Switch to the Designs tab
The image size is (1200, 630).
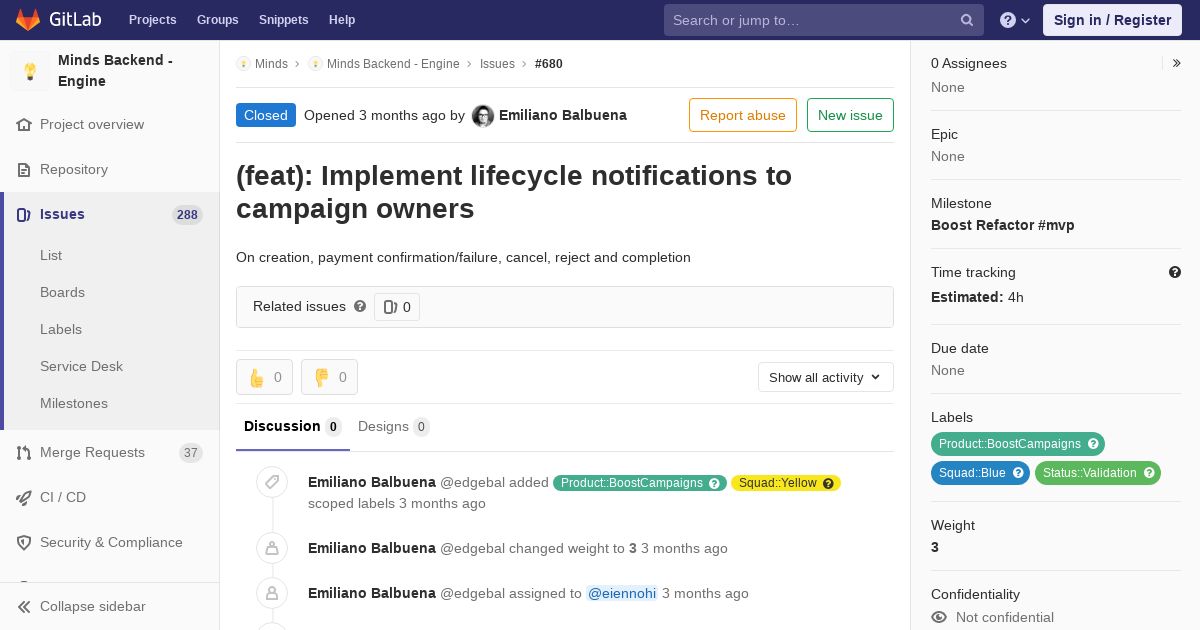tap(393, 427)
